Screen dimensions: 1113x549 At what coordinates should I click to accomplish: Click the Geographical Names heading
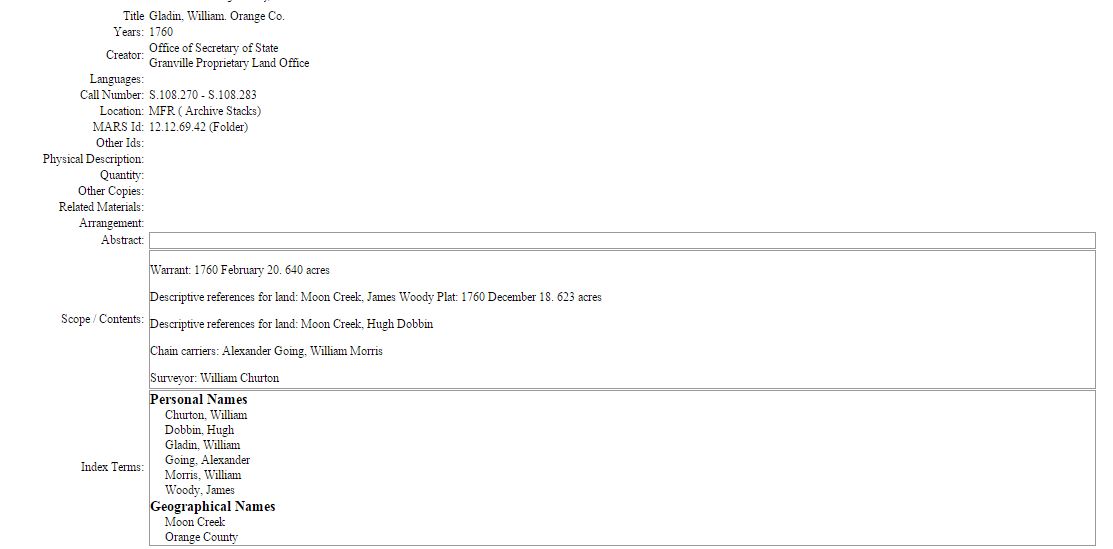pos(212,507)
